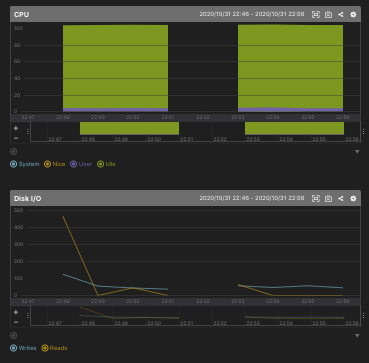Zoom in the Disk I/O overview with plus
Image resolution: width=369 pixels, height=363 pixels.
click(x=16, y=312)
